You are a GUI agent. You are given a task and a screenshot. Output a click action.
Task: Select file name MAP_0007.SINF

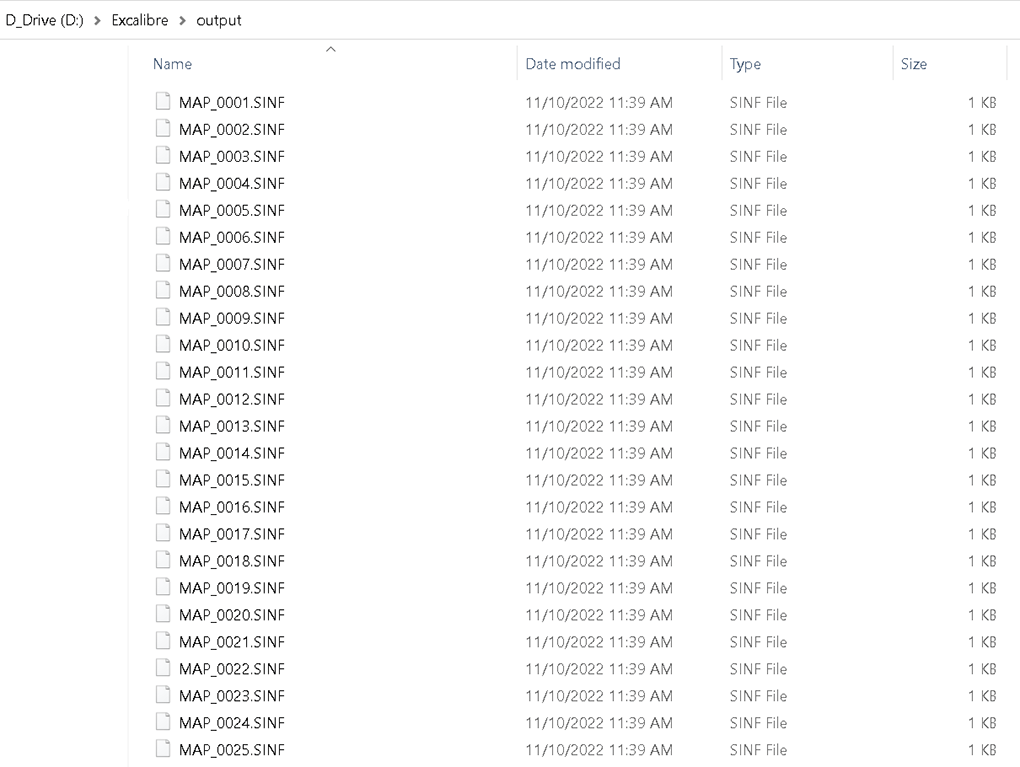tap(232, 265)
